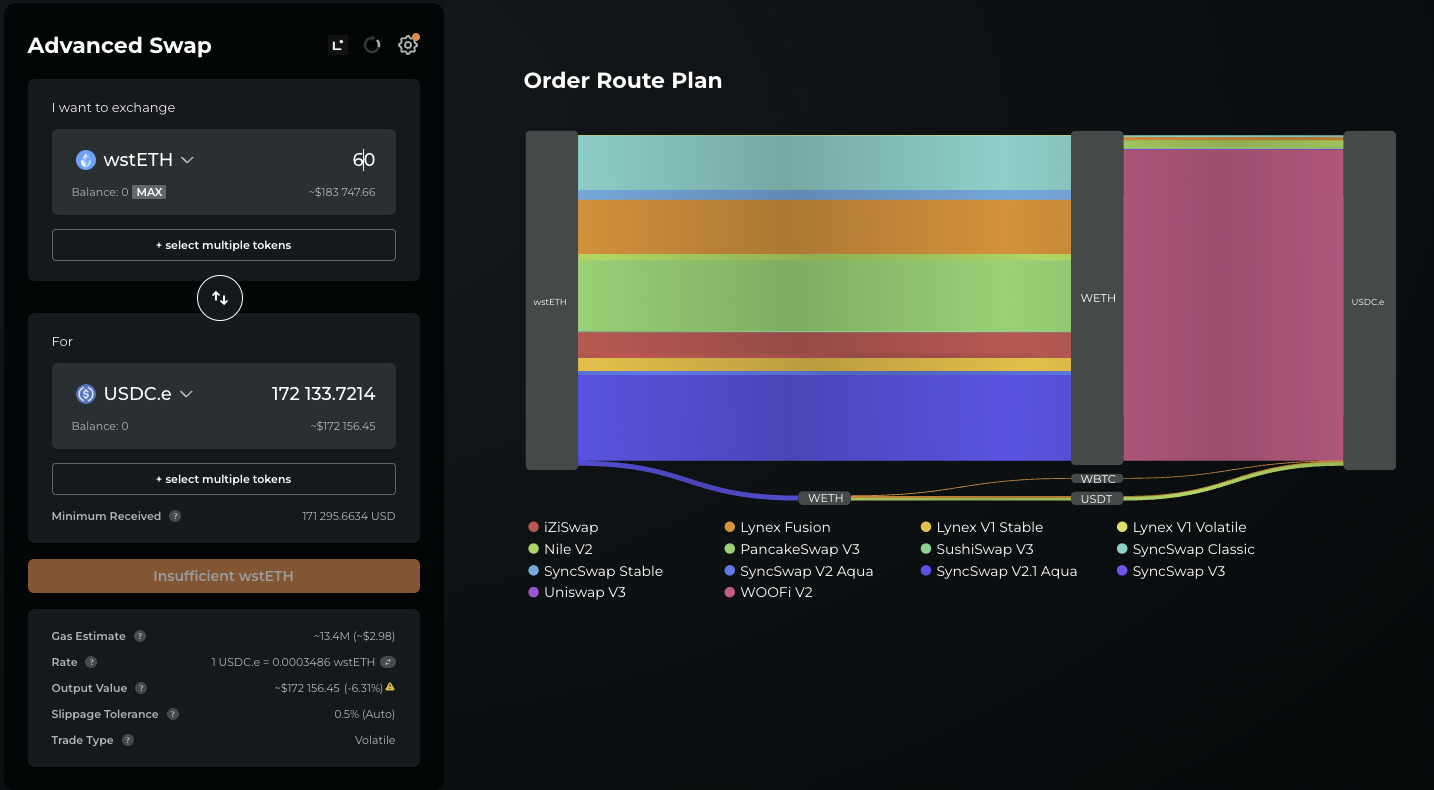Click the minimum received 171 295.6634 USD

(349, 516)
